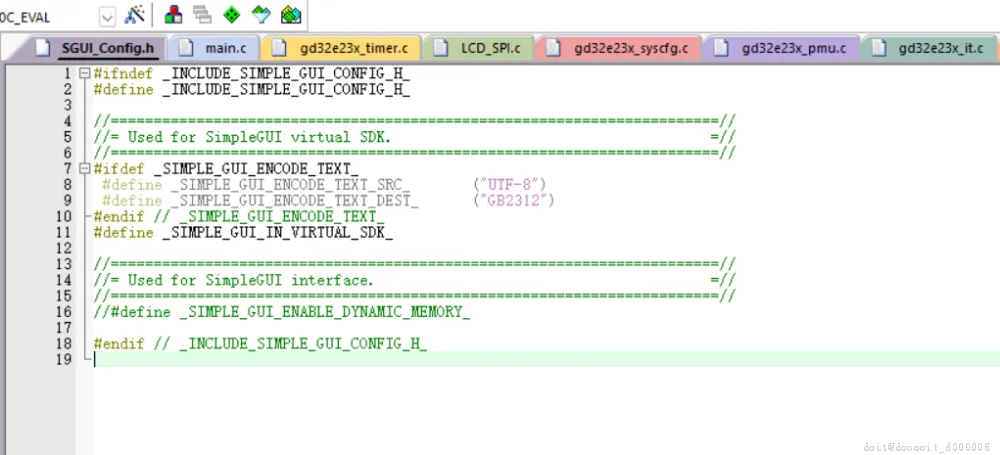Switch to the main.c tab

click(213, 48)
